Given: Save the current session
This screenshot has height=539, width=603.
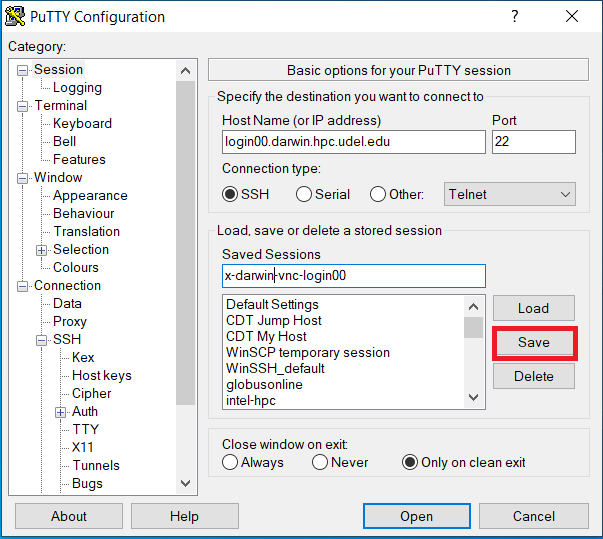Looking at the screenshot, I should (533, 342).
